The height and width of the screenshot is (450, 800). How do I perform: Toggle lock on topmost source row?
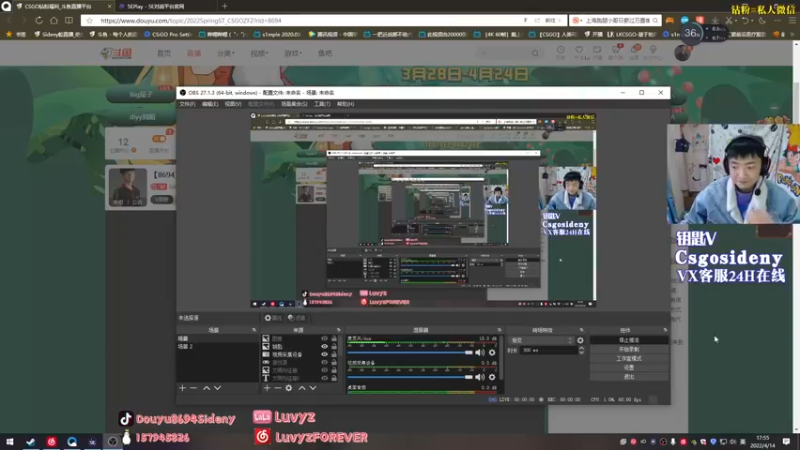point(334,338)
